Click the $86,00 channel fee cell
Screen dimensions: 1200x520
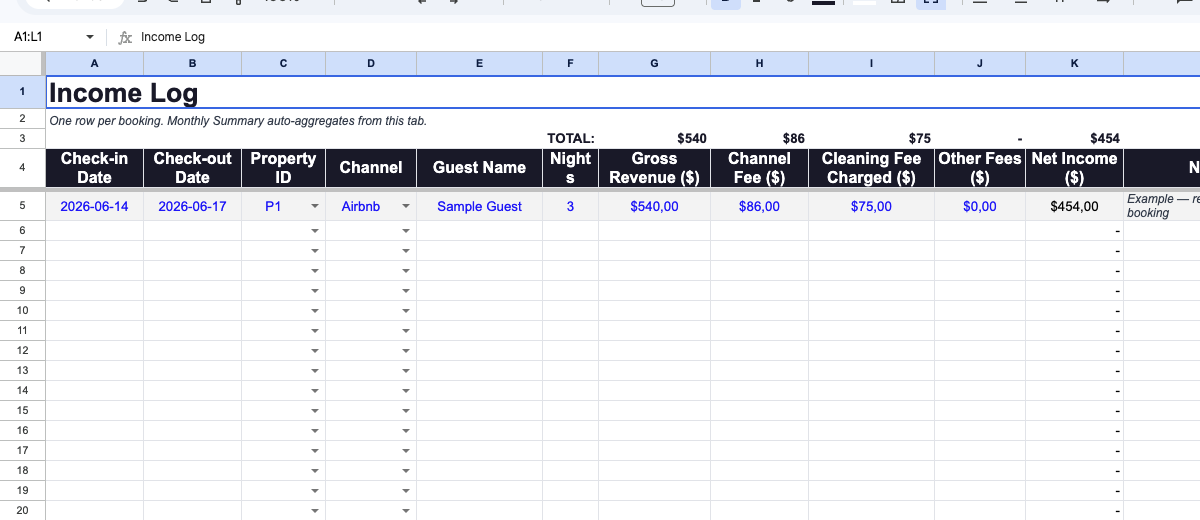760,207
